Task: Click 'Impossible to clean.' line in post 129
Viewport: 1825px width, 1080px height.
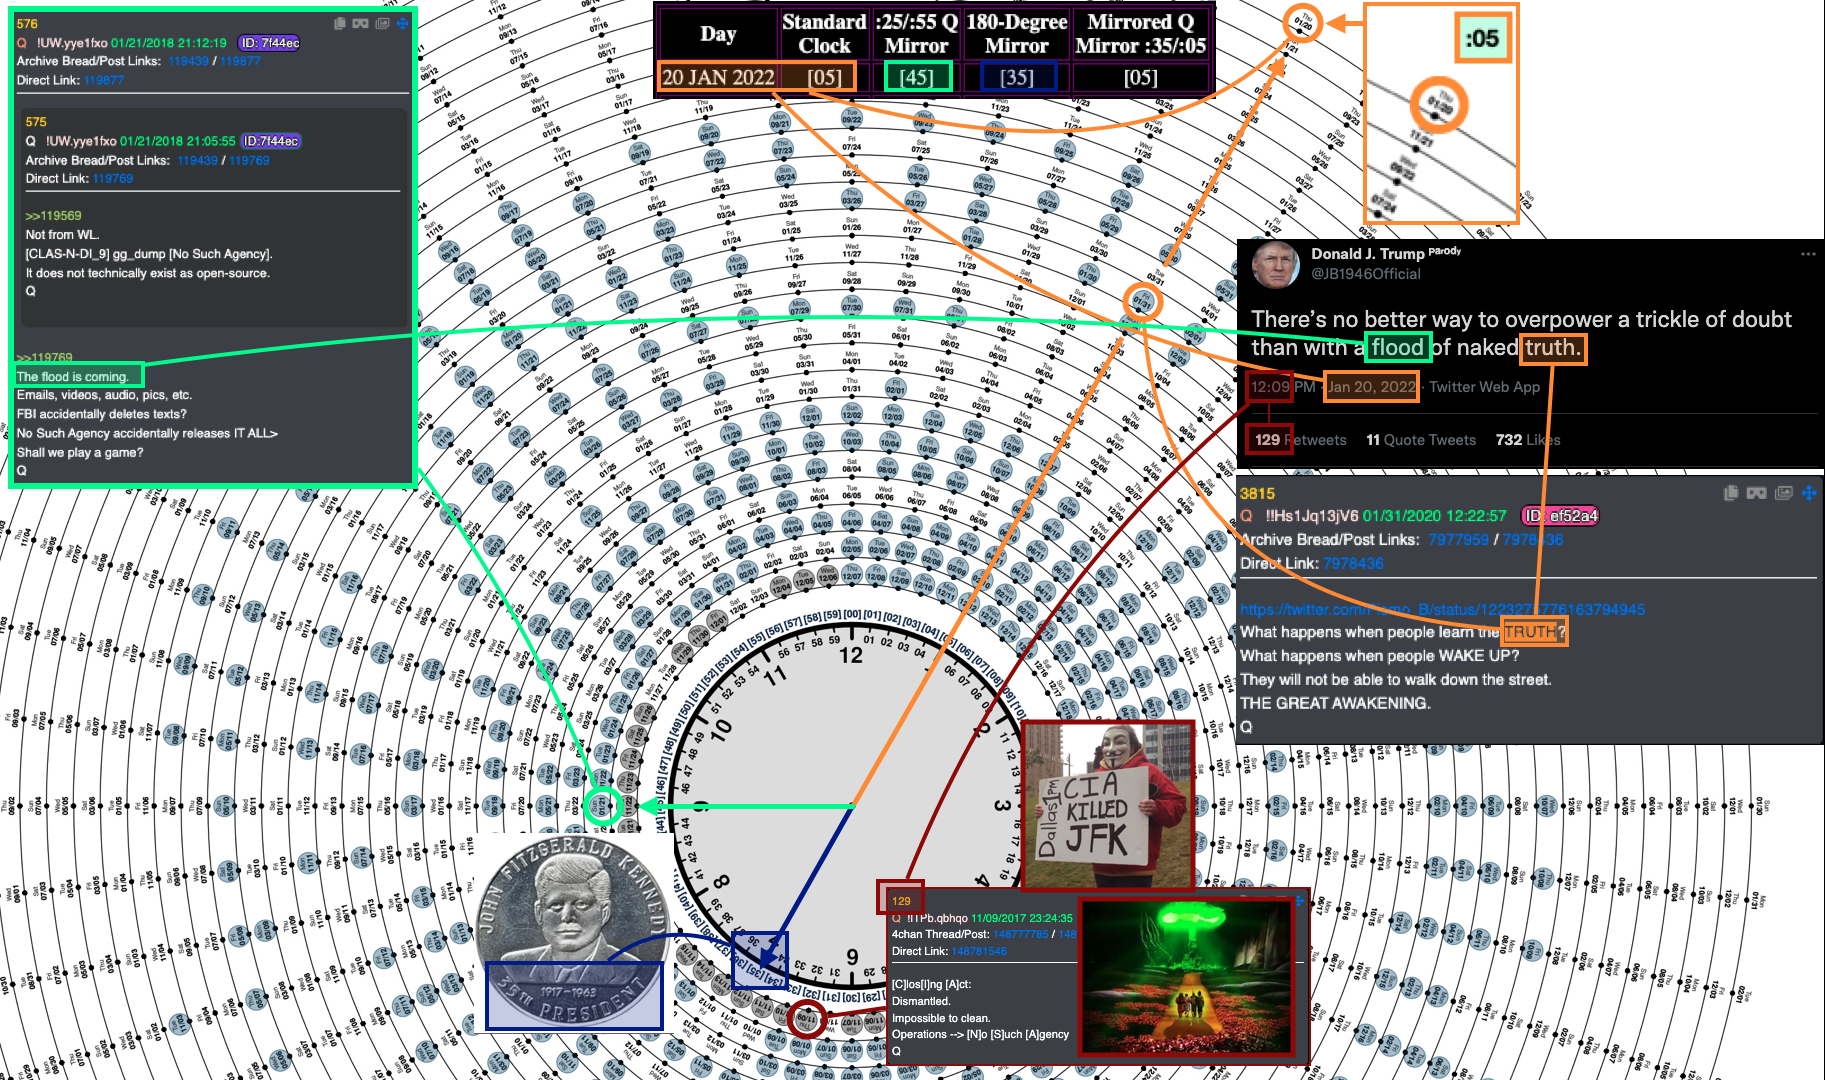Action: pyautogui.click(x=941, y=1018)
